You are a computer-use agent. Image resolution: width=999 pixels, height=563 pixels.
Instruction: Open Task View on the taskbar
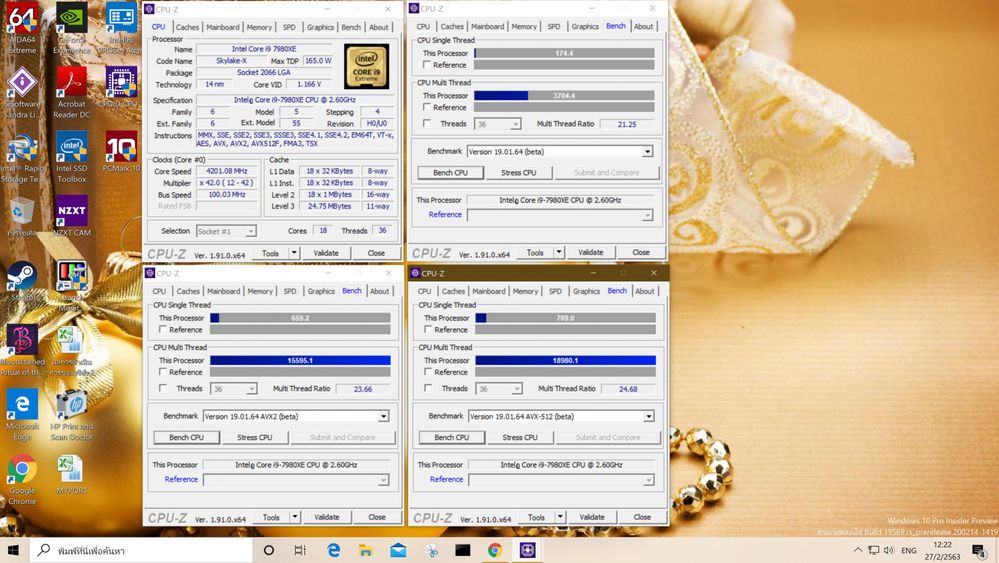click(x=300, y=550)
